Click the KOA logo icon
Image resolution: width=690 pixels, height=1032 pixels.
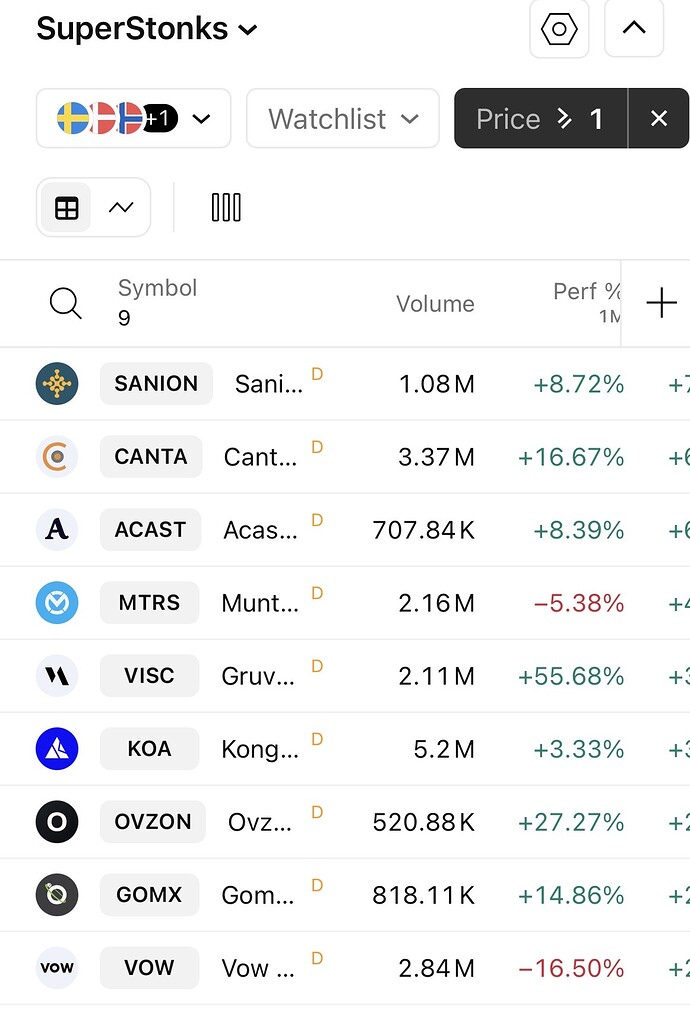click(57, 749)
